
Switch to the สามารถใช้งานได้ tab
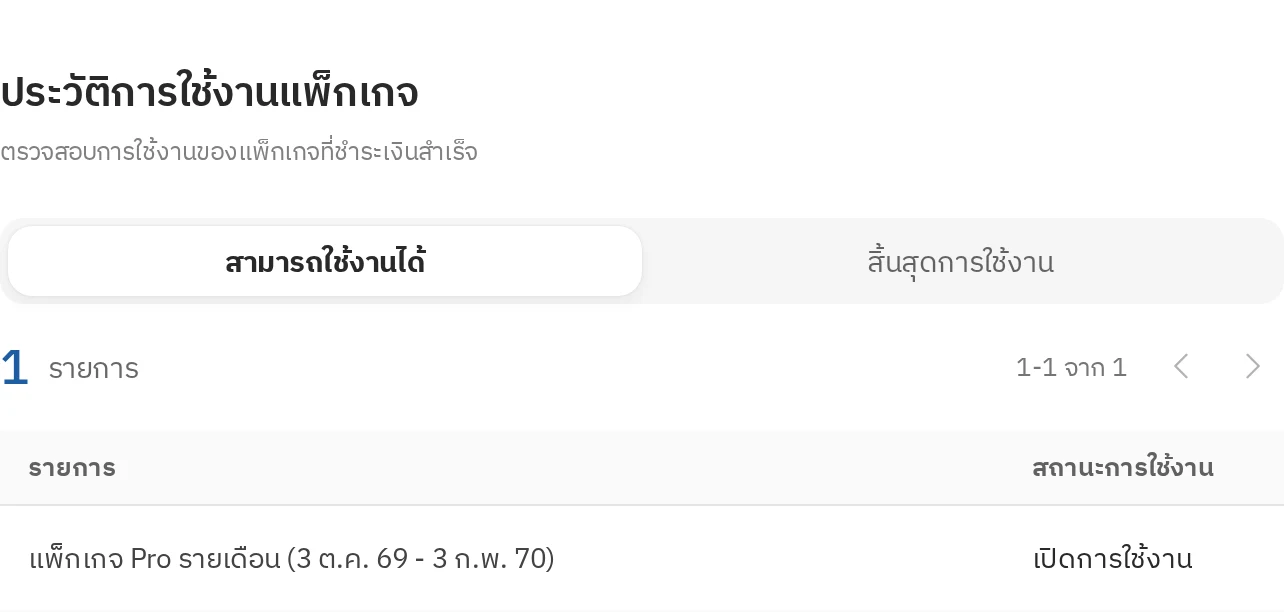[x=325, y=262]
